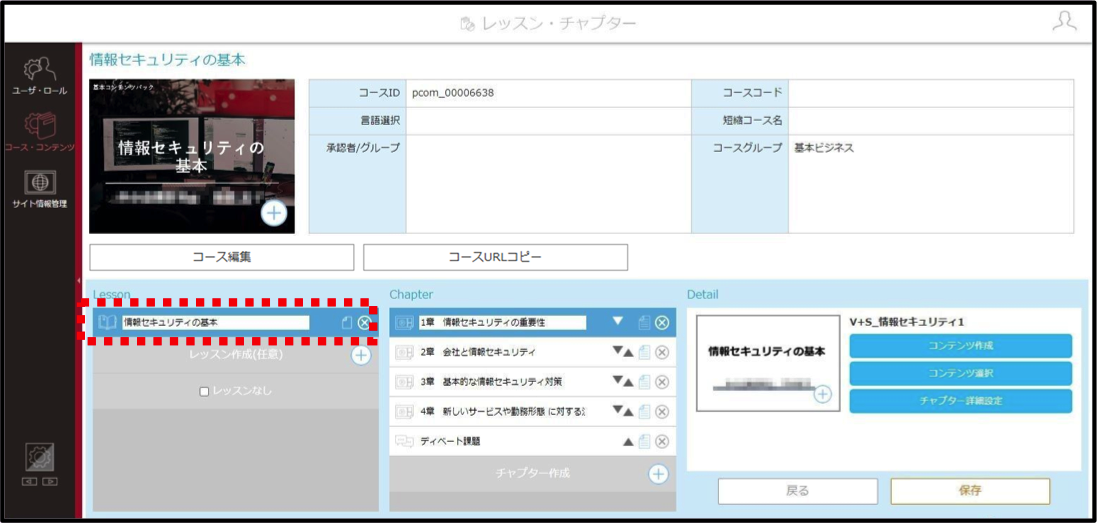The height and width of the screenshot is (523, 1097).
Task: Delete chapter 2章 会社と情報セキュリティ with its X icon
Action: click(662, 352)
